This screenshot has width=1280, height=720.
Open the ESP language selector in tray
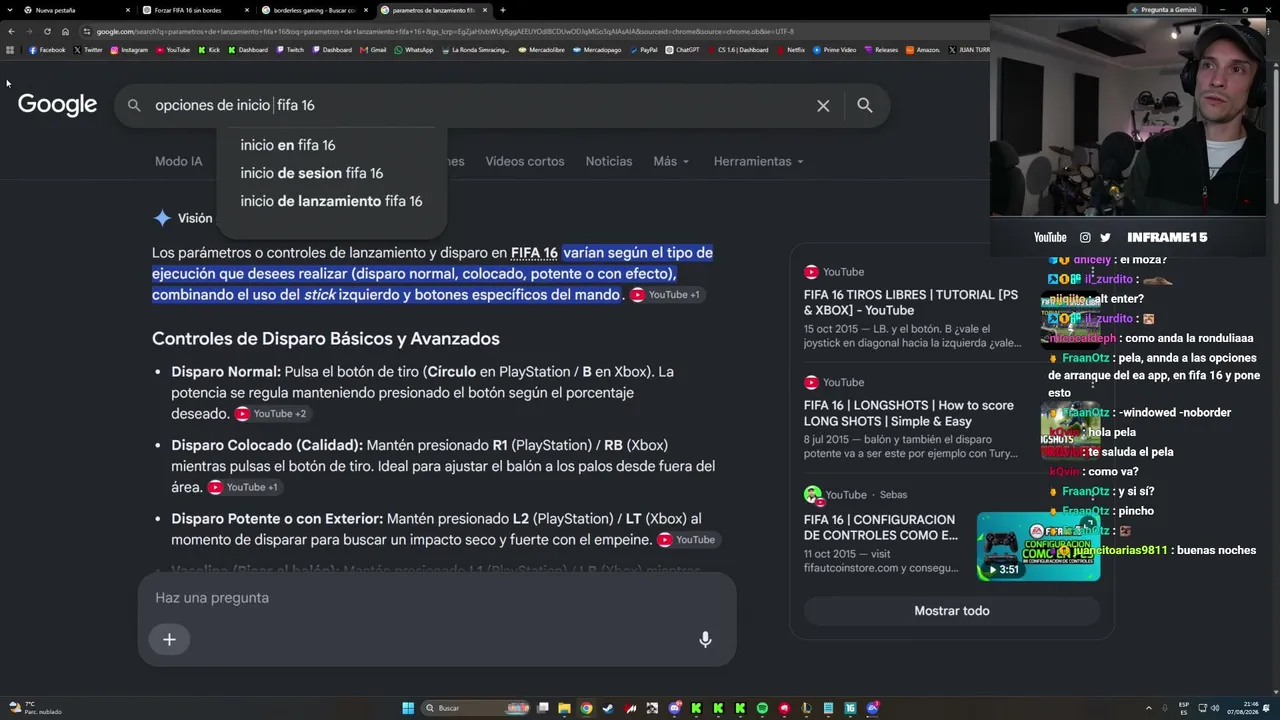pyautogui.click(x=1184, y=708)
